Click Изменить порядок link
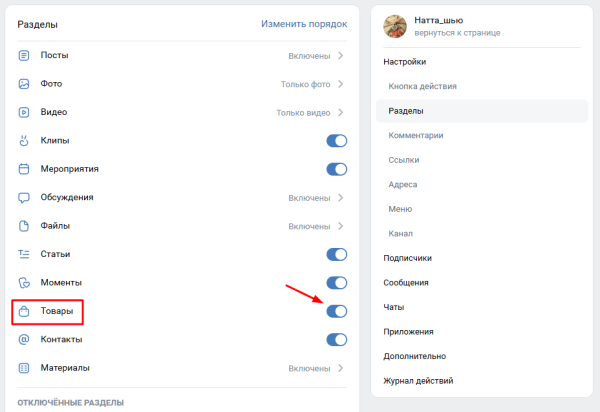This screenshot has height=412, width=600. (304, 24)
